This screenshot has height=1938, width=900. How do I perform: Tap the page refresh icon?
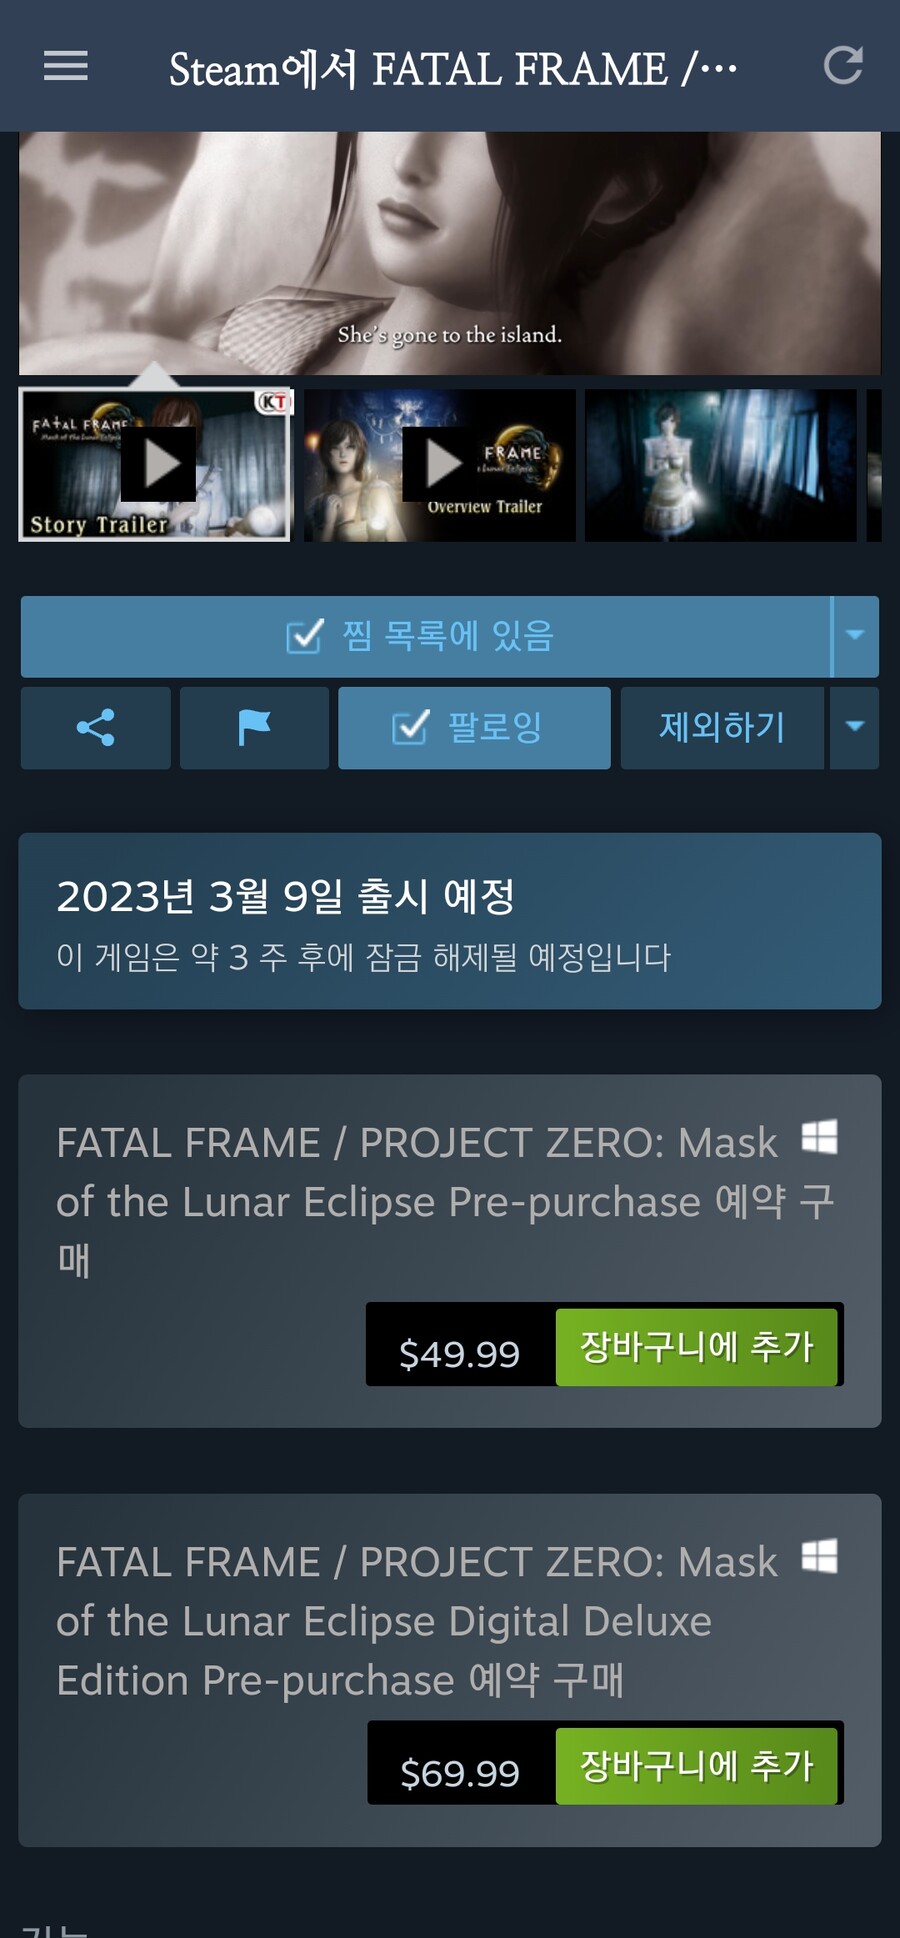[842, 67]
